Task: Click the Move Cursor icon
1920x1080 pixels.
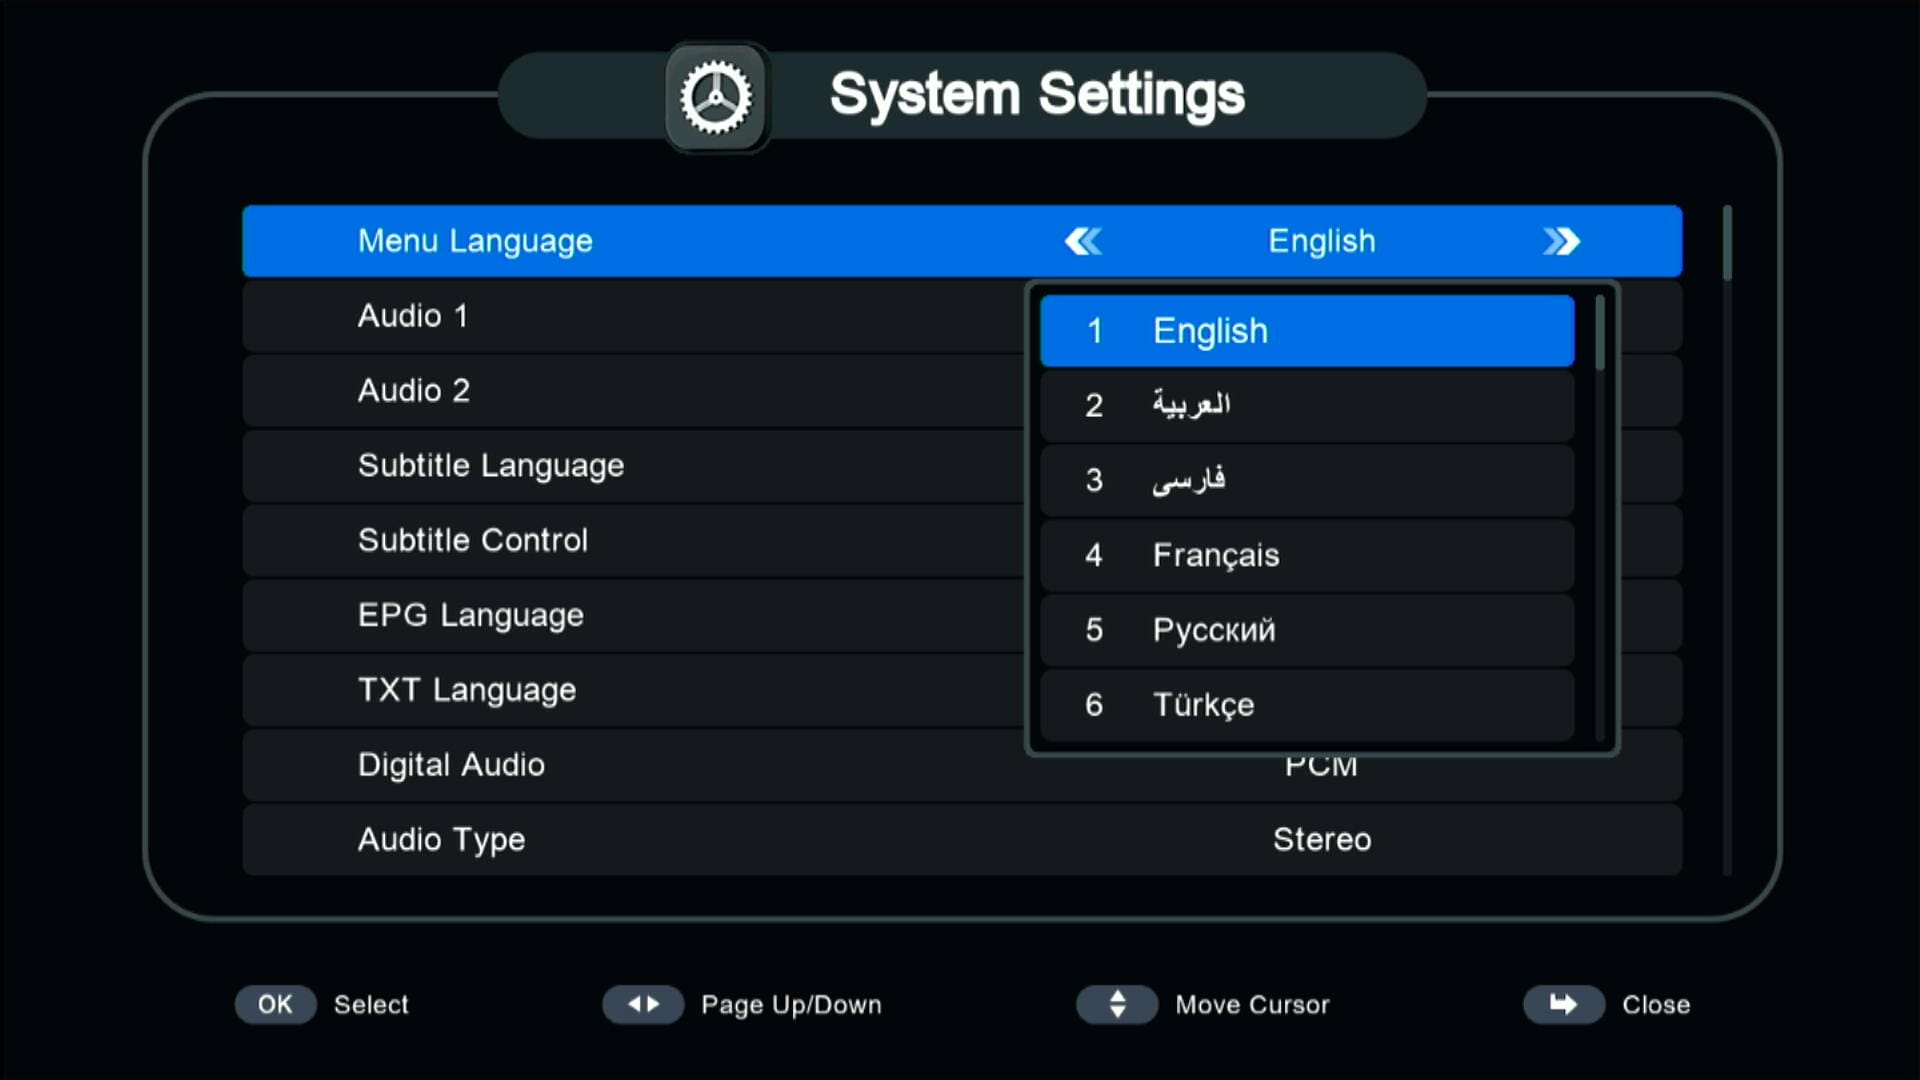Action: (x=1117, y=1004)
